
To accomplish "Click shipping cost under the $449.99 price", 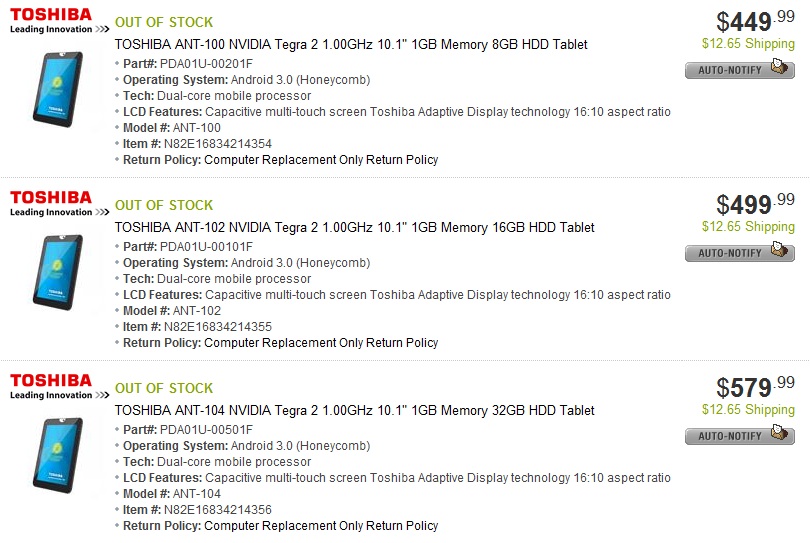I will tap(748, 43).
